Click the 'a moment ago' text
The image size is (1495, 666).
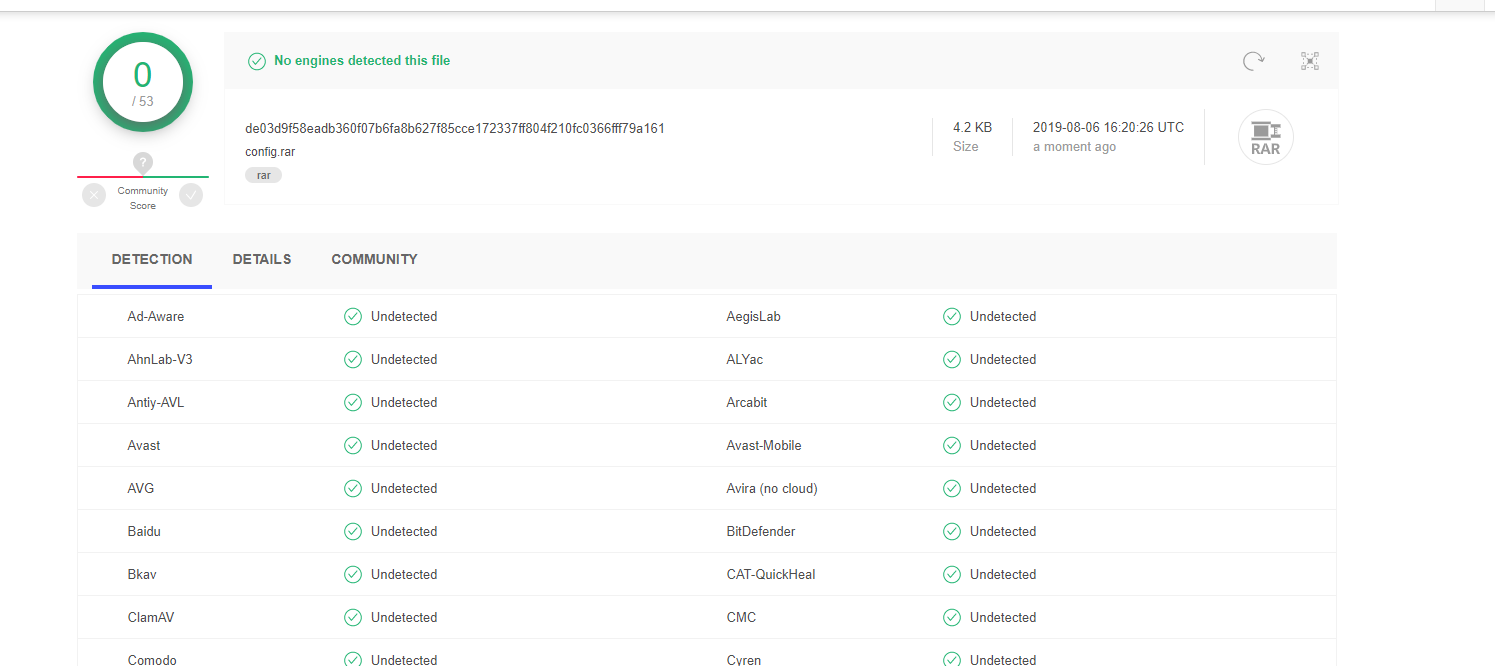point(1074,147)
